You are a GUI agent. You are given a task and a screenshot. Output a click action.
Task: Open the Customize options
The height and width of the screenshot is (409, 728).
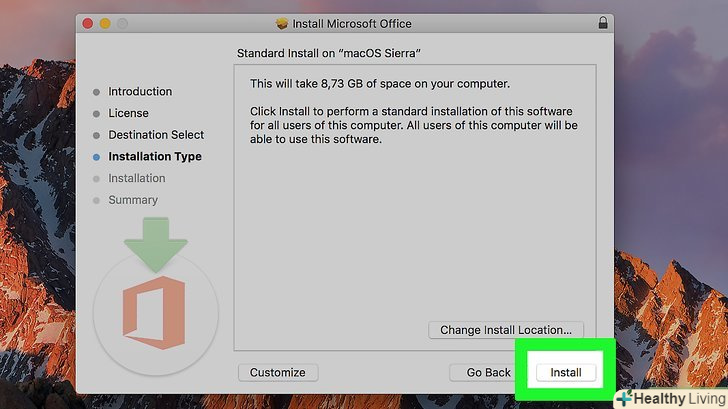277,373
